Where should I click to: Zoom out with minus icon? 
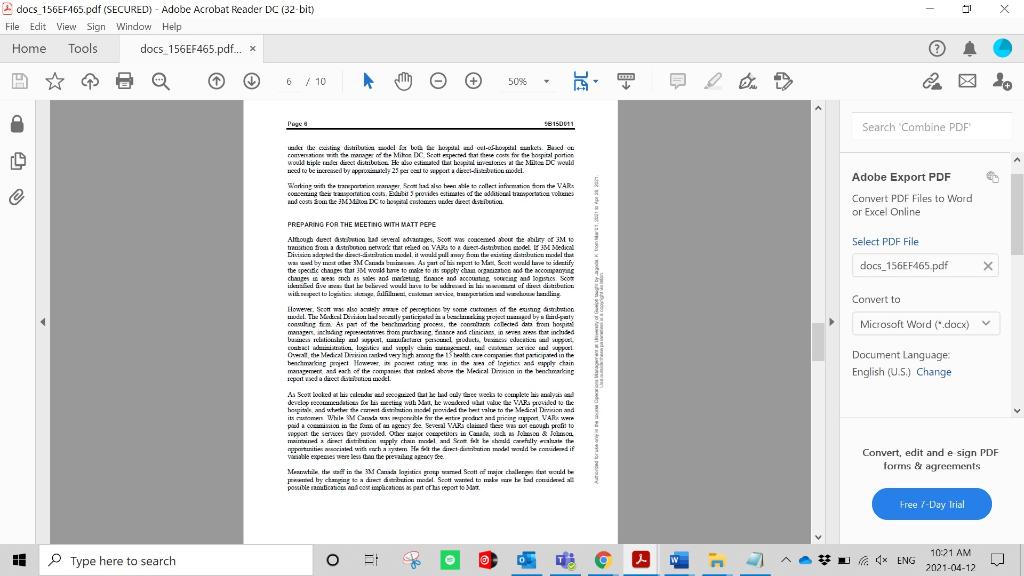click(x=438, y=81)
